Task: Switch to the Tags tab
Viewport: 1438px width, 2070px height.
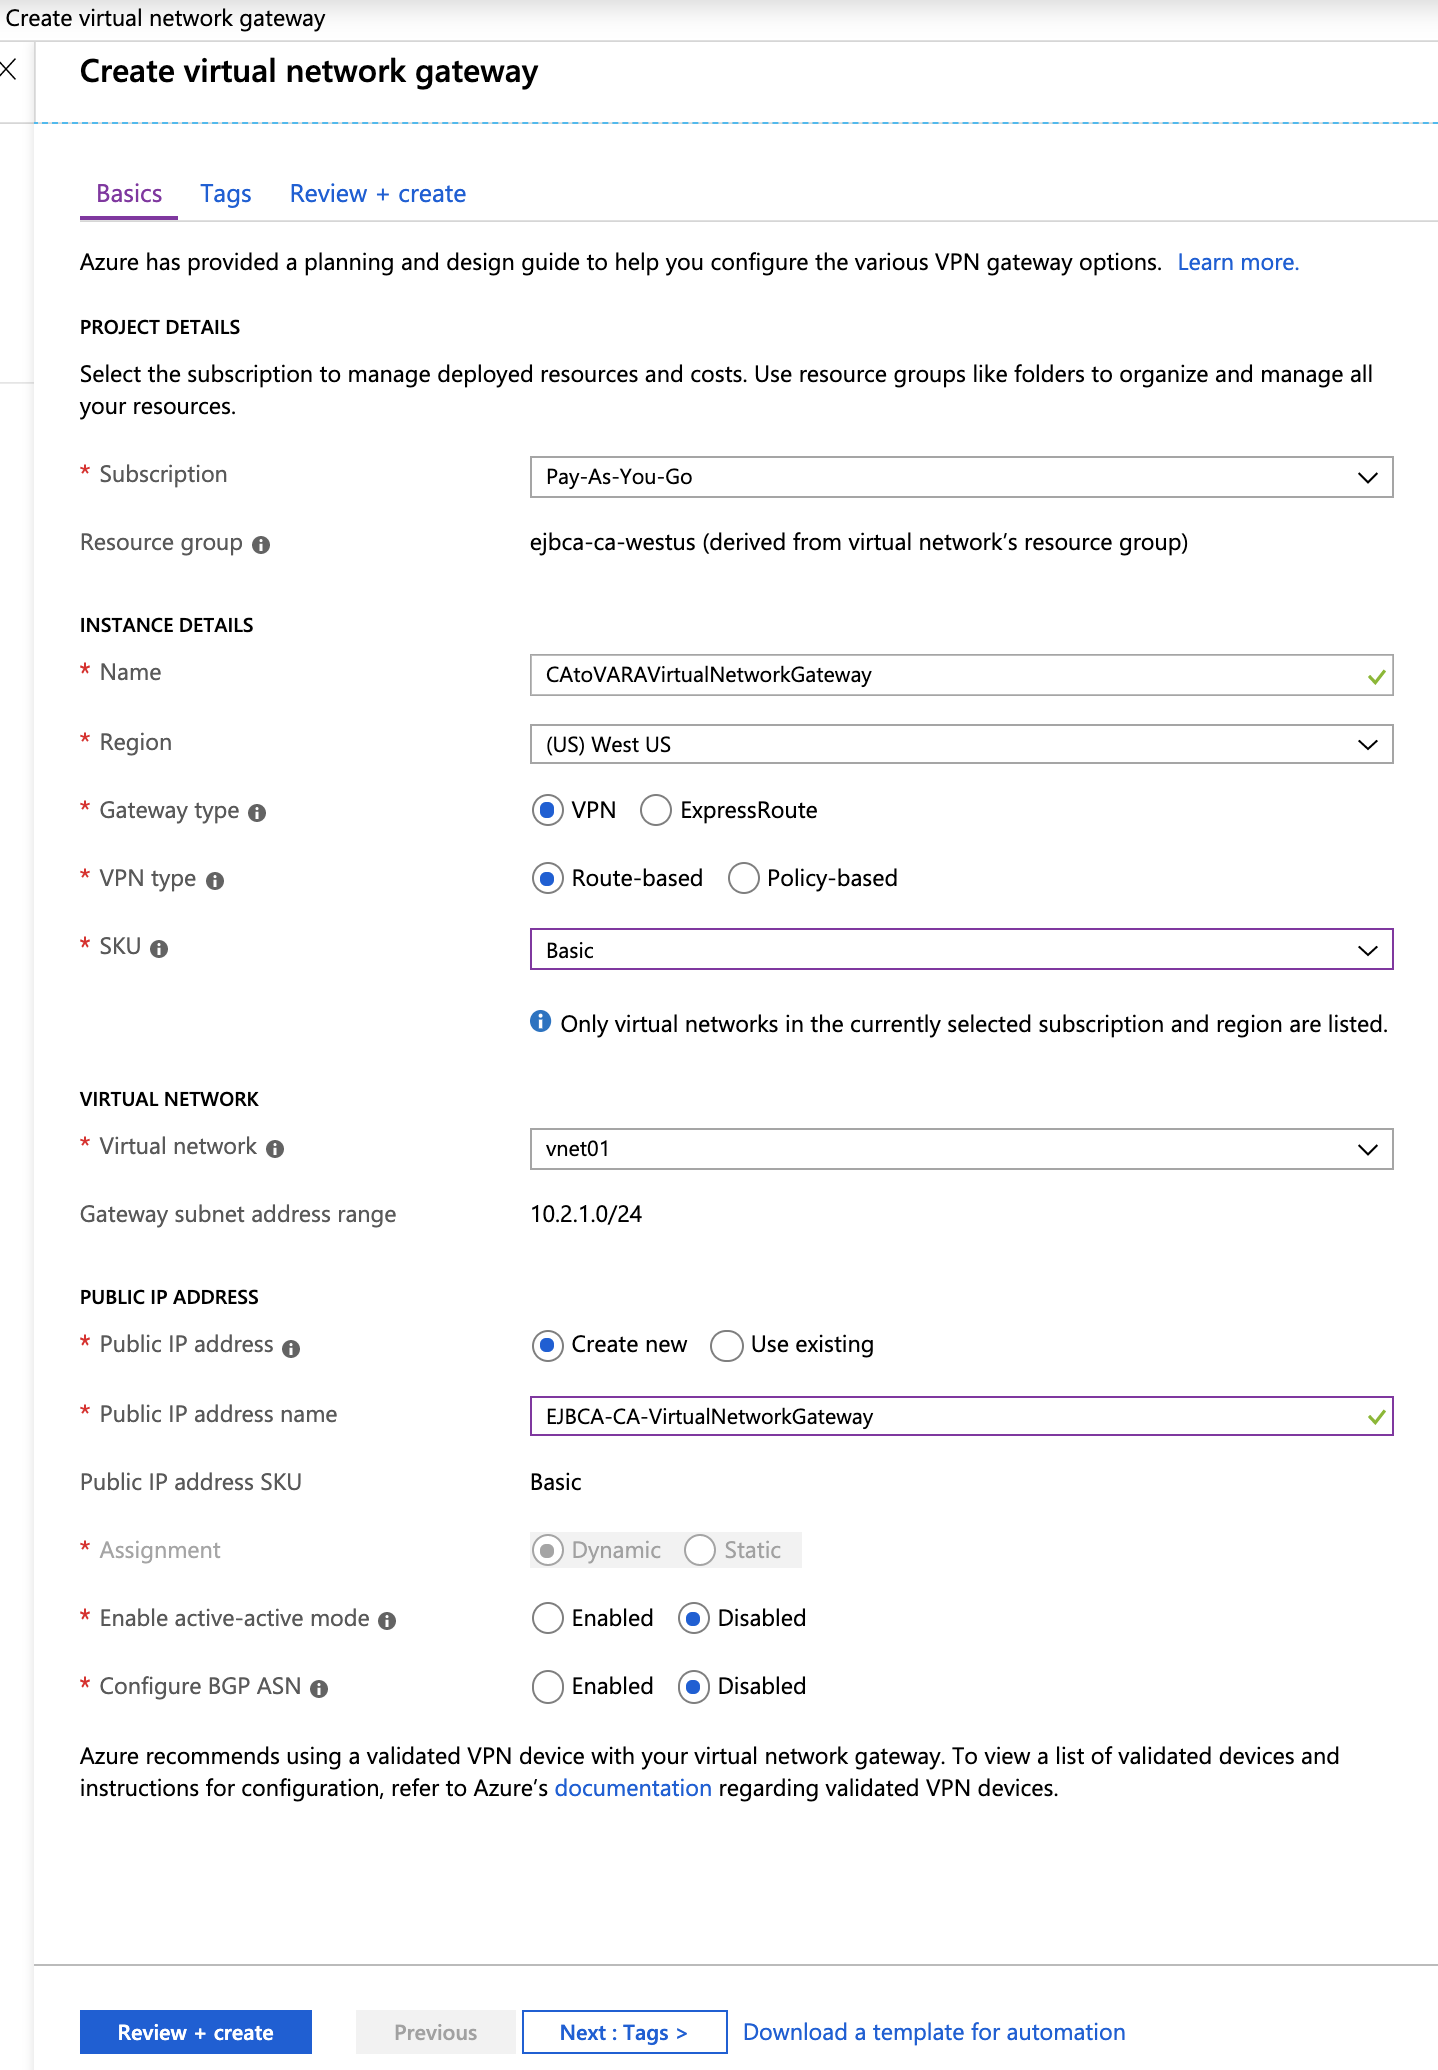Action: click(226, 194)
